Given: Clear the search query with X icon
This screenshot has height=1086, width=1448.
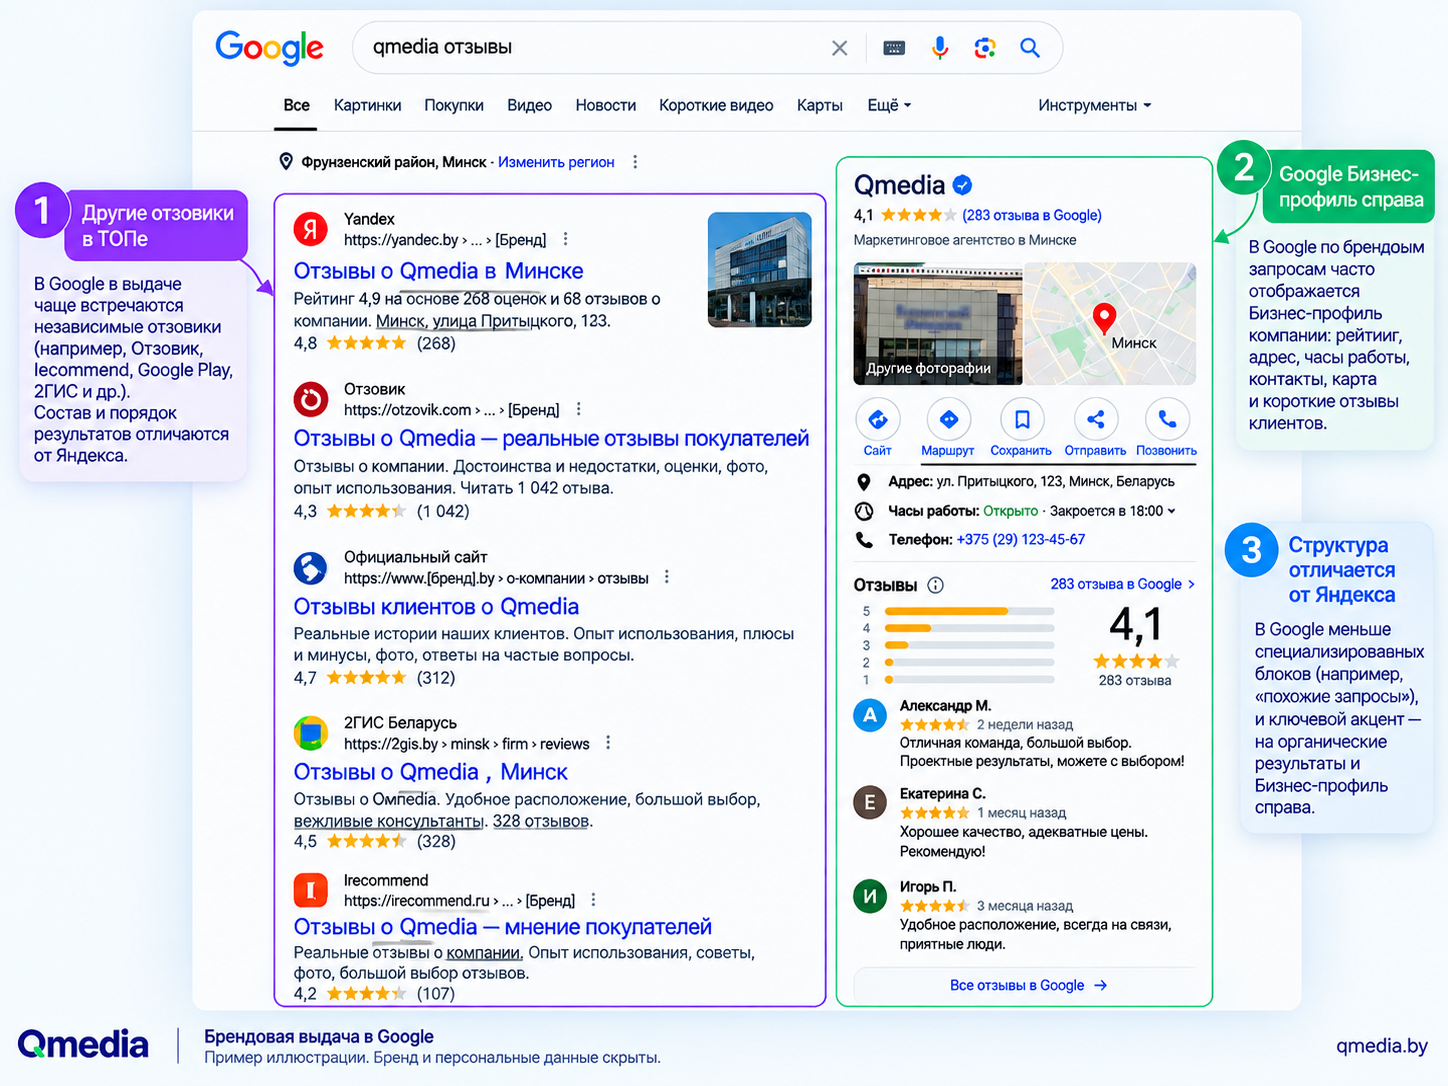Looking at the screenshot, I should 840,48.
